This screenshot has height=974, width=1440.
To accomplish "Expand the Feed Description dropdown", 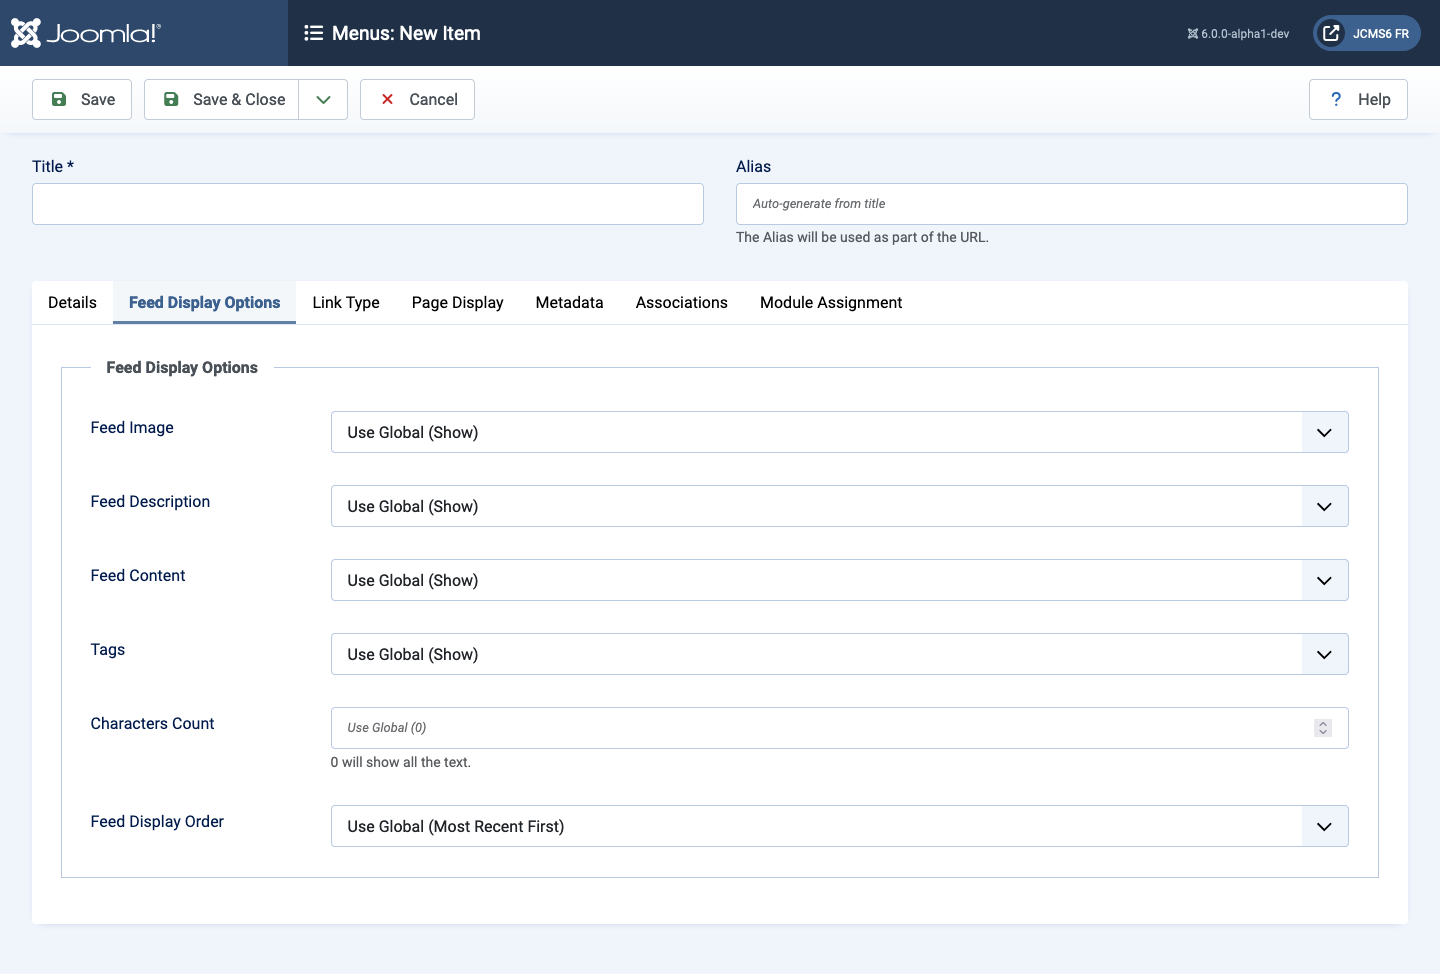I will [840, 506].
